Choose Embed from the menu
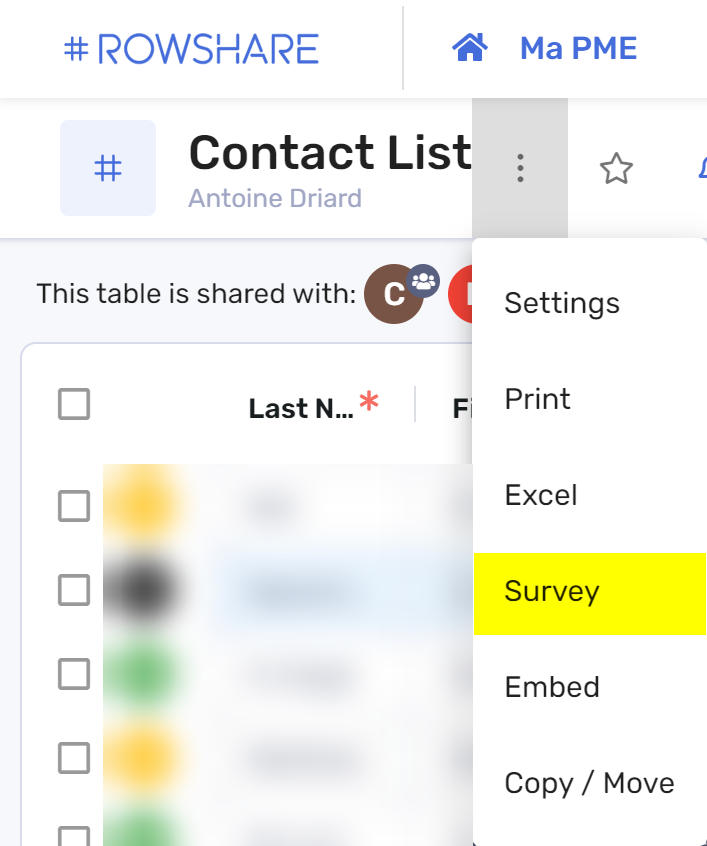The width and height of the screenshot is (707, 846). pos(590,687)
